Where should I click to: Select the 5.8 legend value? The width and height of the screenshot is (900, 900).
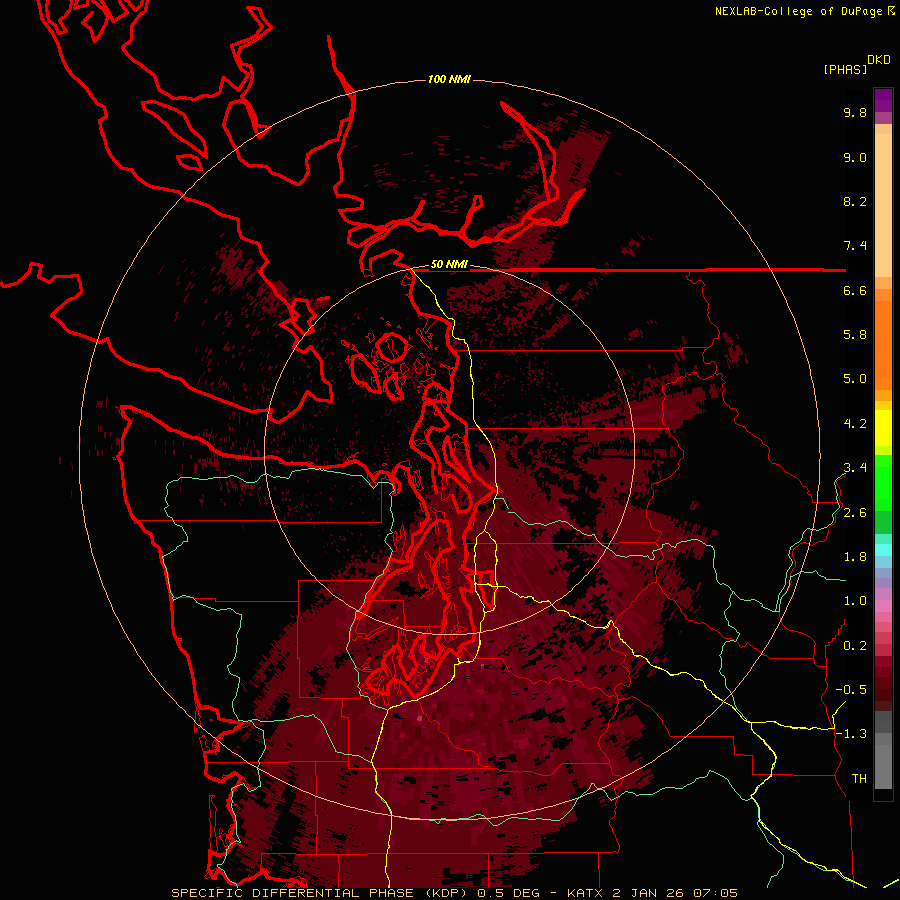click(x=855, y=335)
